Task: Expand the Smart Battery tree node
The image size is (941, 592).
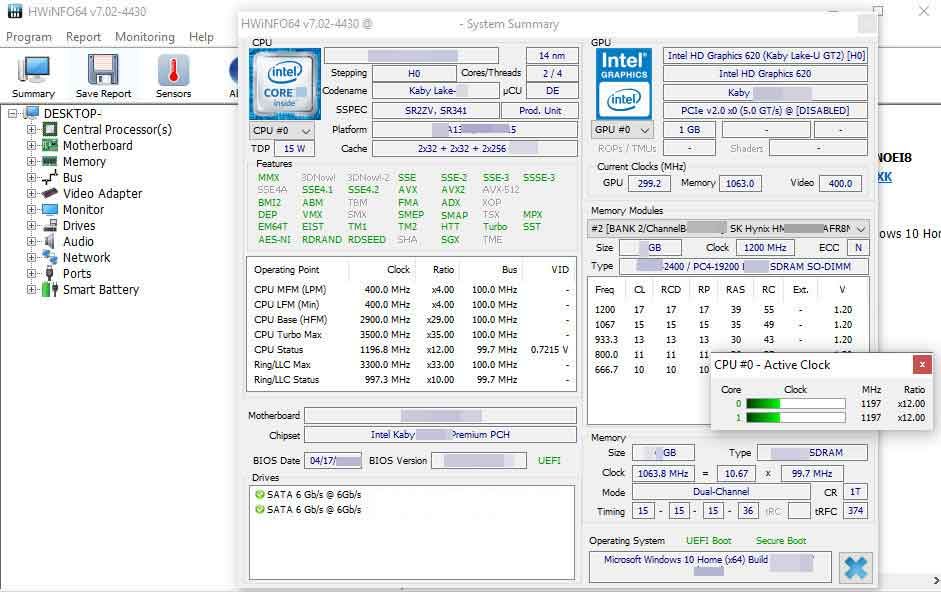Action: (x=31, y=289)
